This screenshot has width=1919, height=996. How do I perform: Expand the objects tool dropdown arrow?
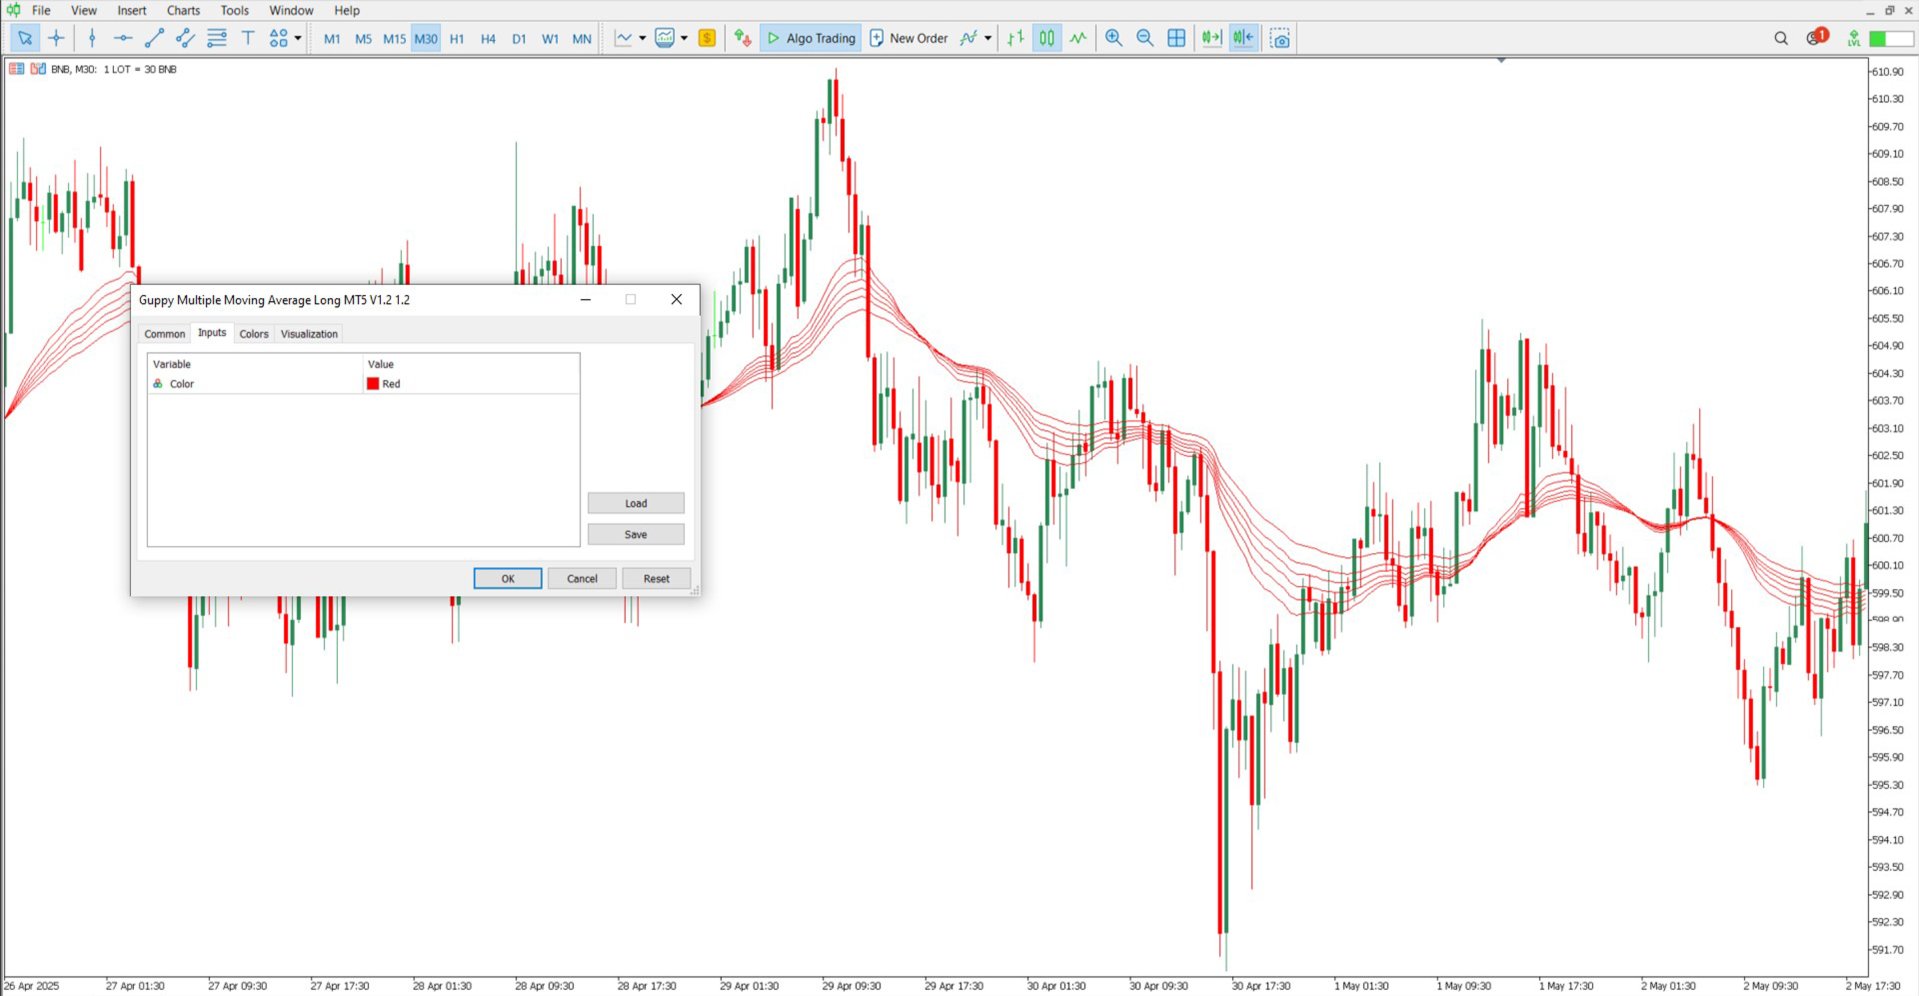(x=298, y=38)
